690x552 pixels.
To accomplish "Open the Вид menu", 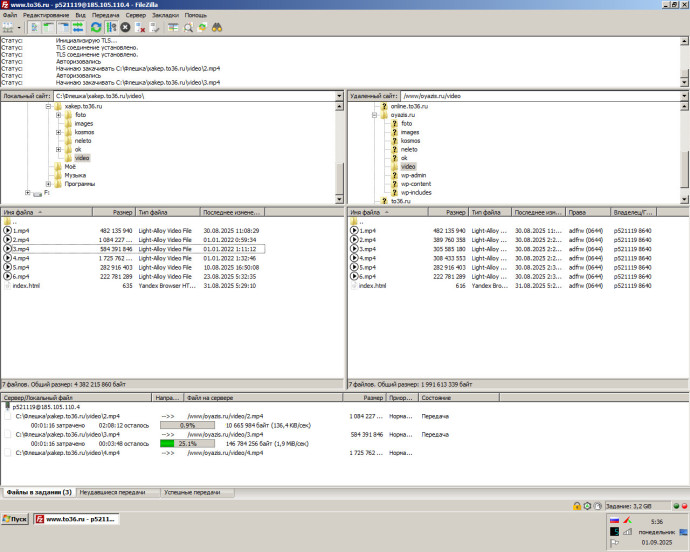I will pos(81,15).
